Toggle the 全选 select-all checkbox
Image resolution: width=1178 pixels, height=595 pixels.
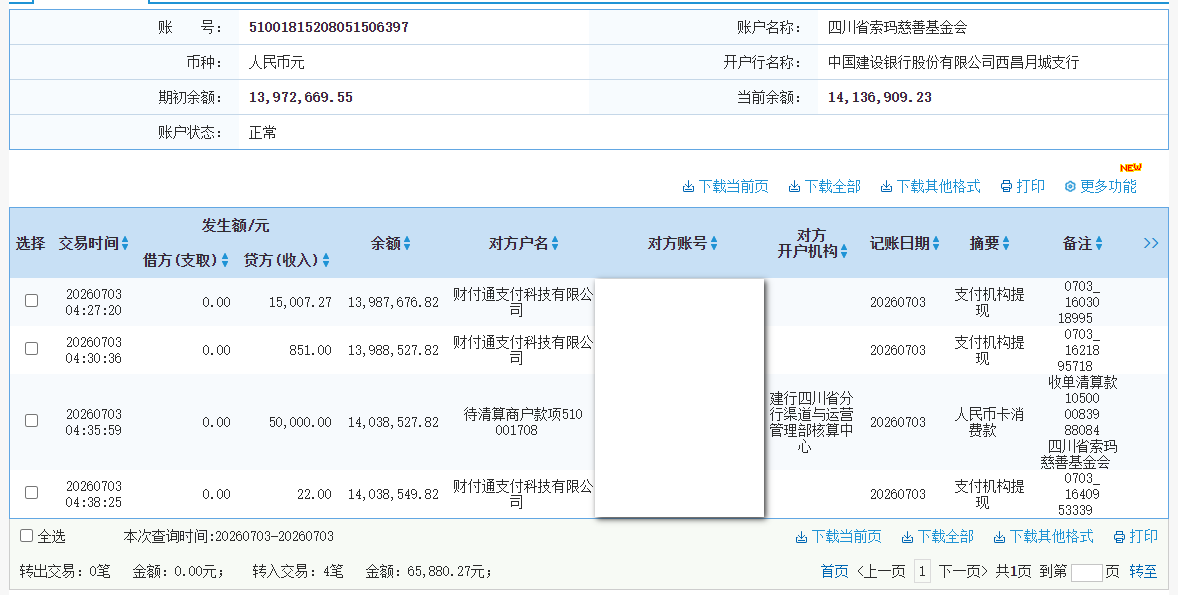(x=26, y=536)
